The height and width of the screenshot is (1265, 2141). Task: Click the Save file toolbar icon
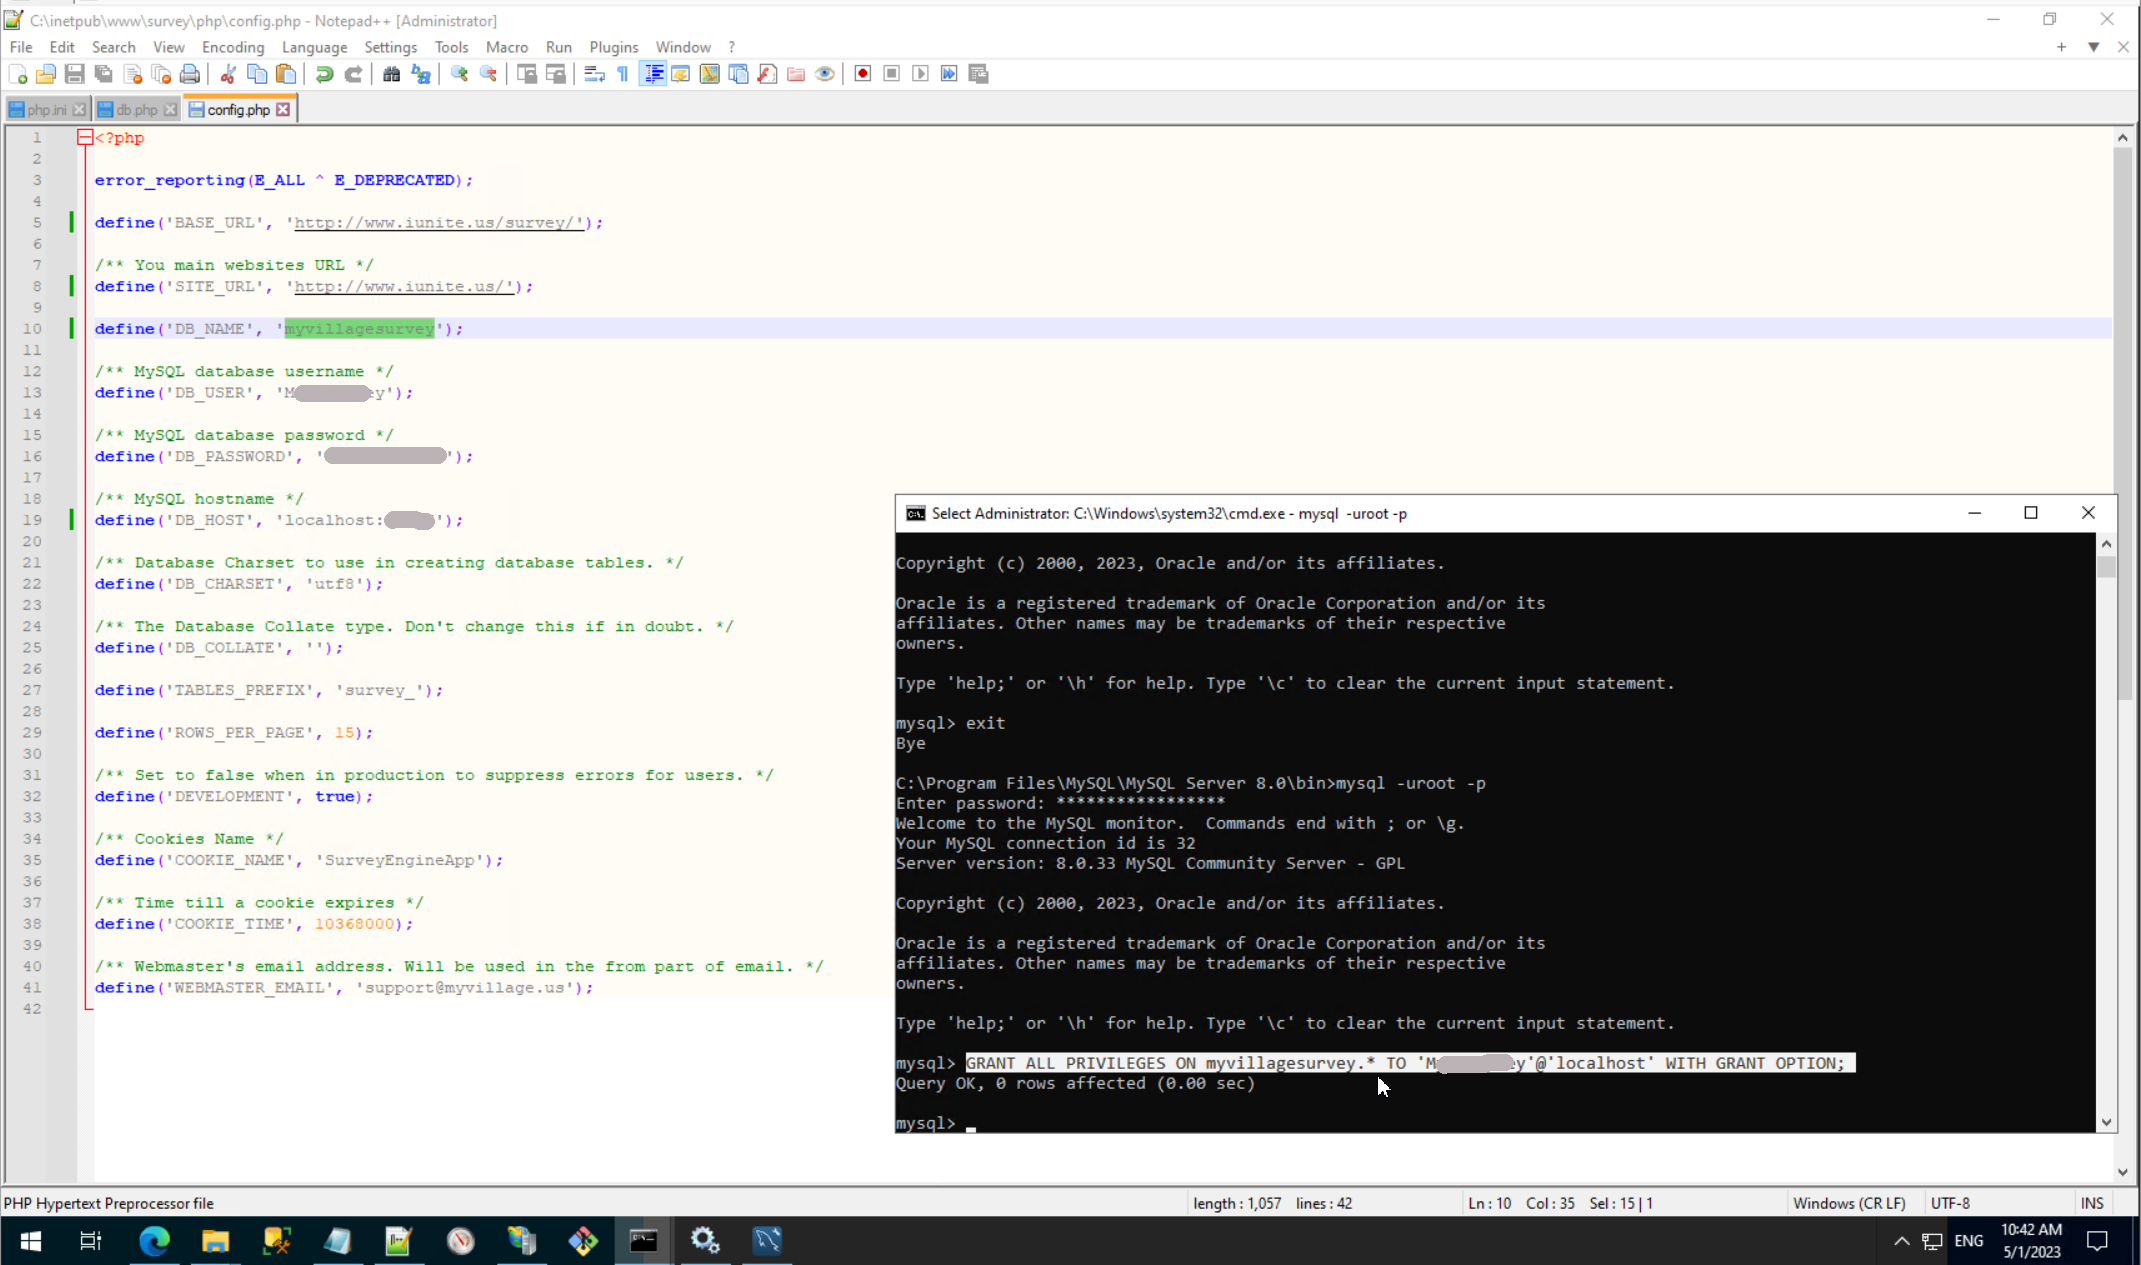[74, 74]
